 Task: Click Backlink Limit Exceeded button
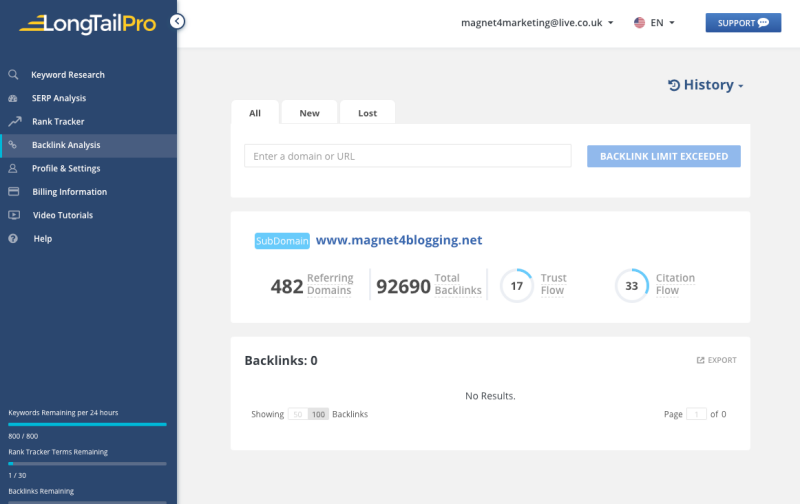(664, 156)
